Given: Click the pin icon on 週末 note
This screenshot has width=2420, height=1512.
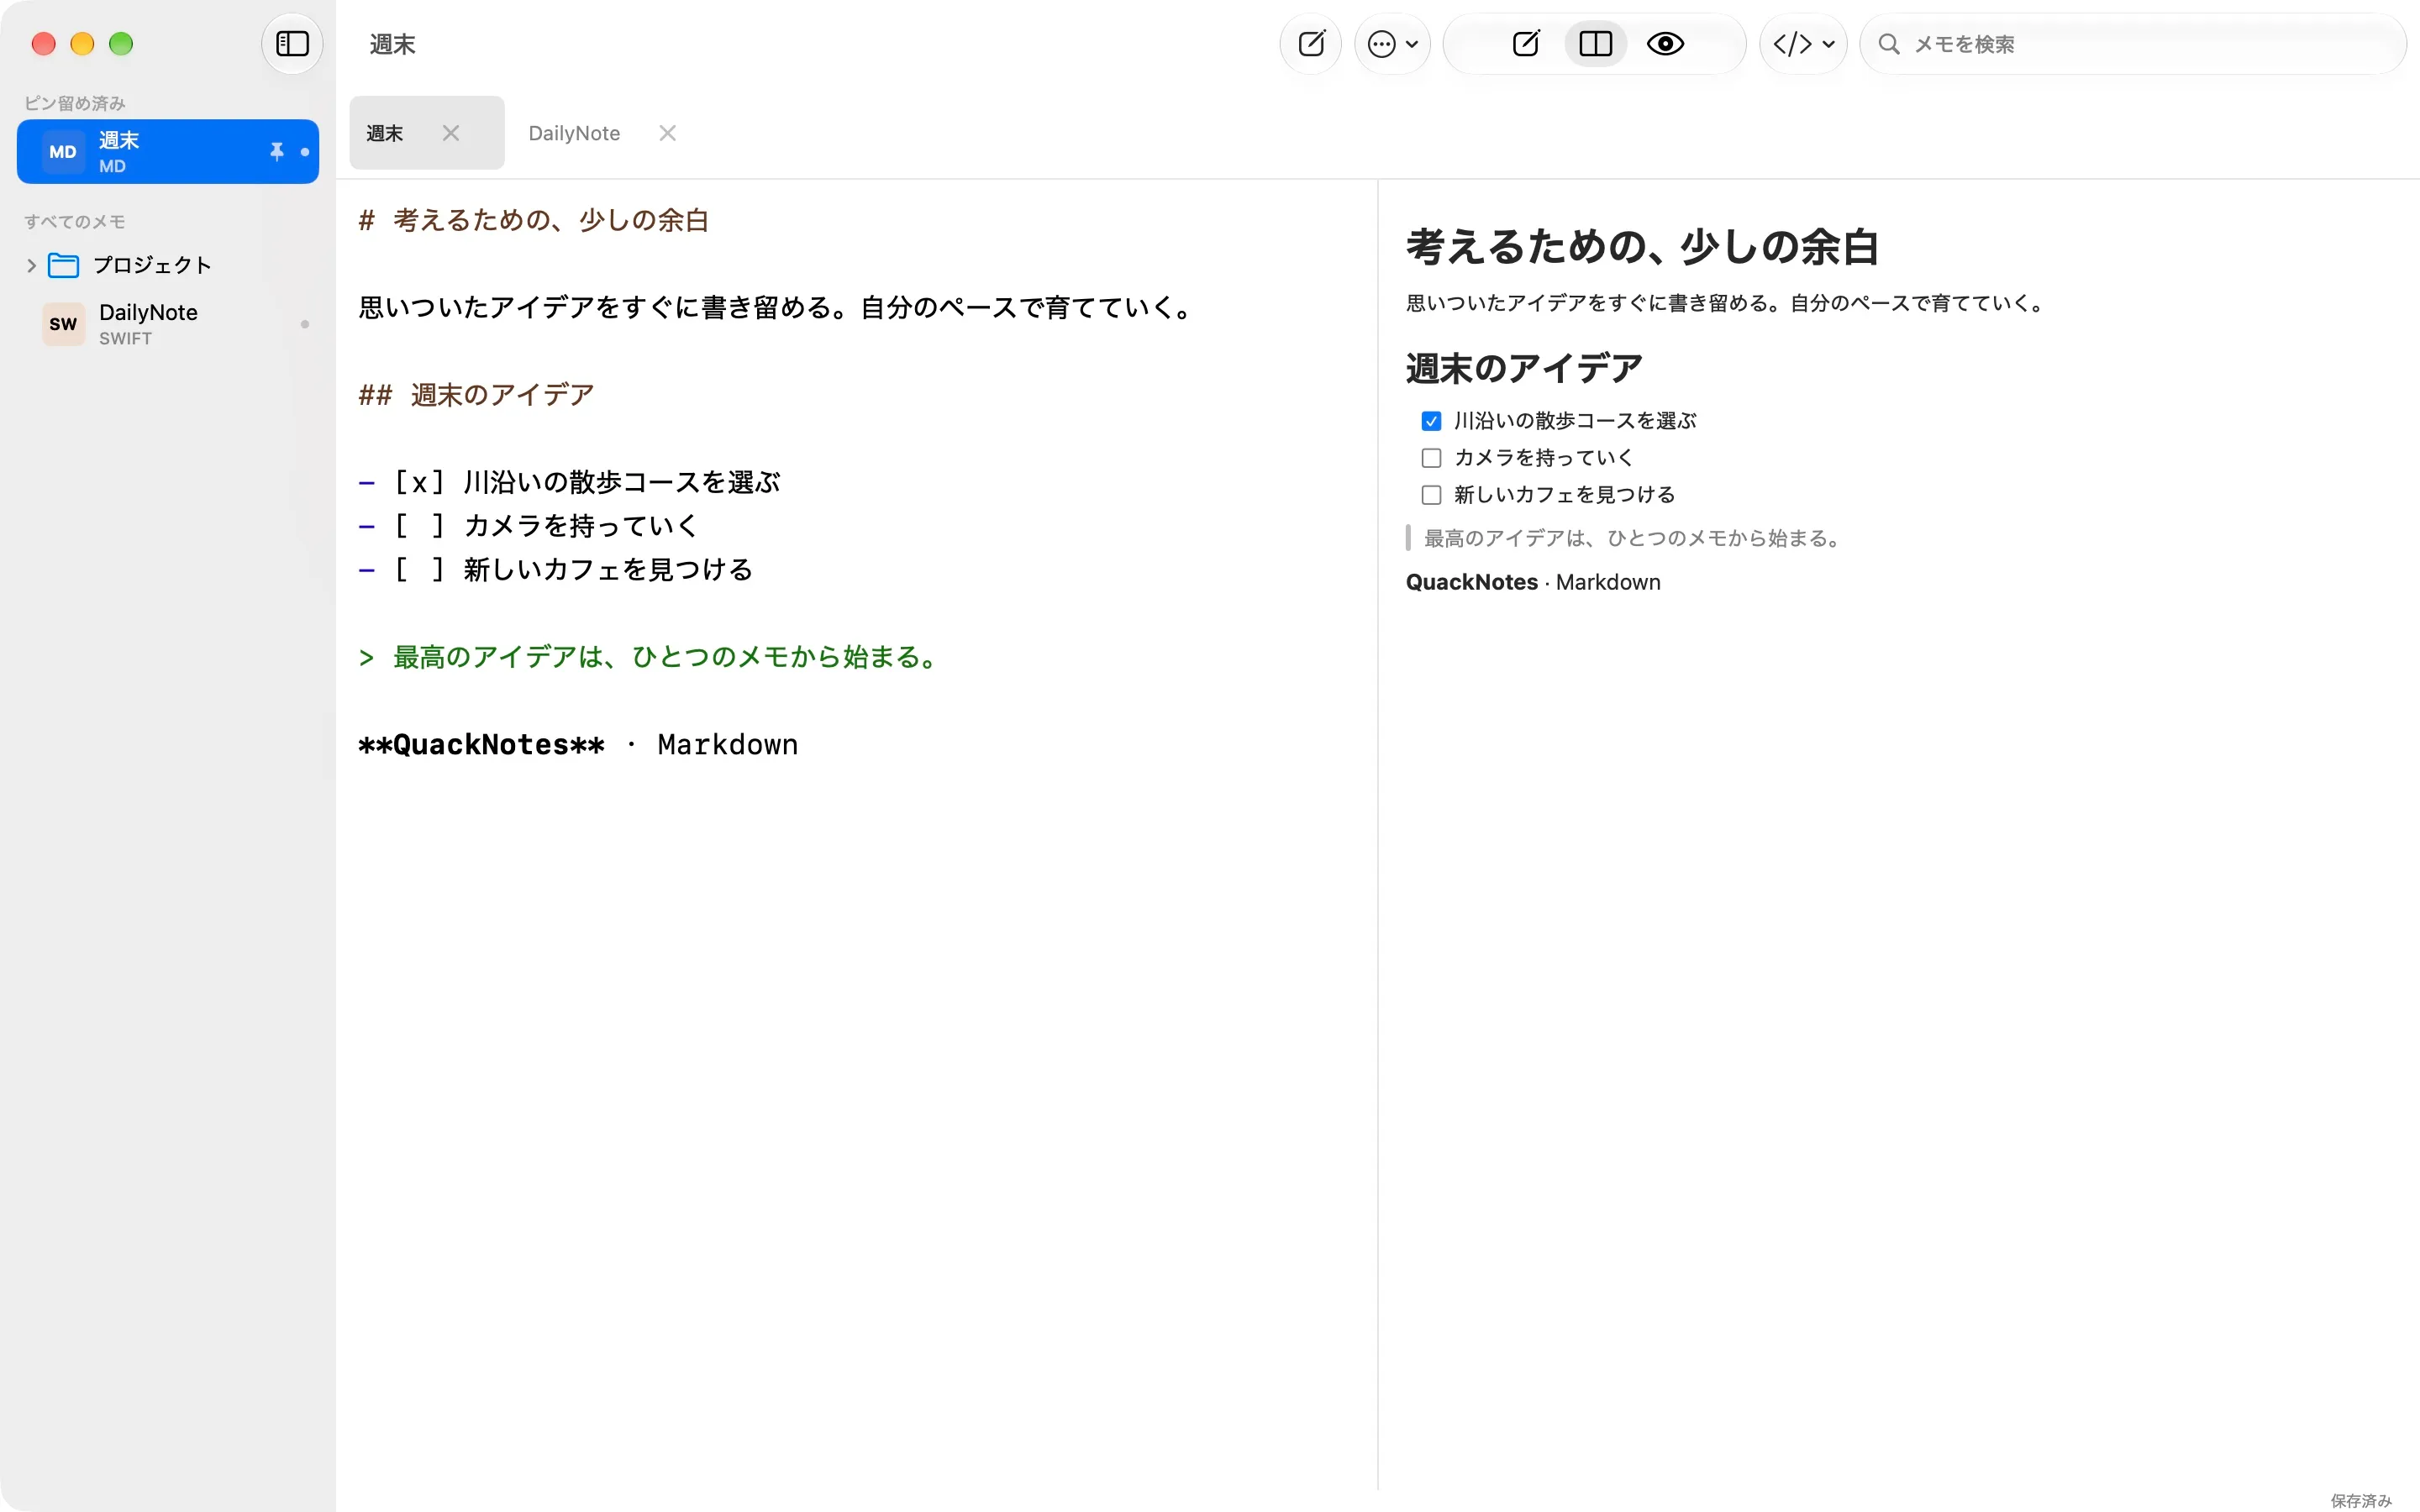Looking at the screenshot, I should point(277,152).
